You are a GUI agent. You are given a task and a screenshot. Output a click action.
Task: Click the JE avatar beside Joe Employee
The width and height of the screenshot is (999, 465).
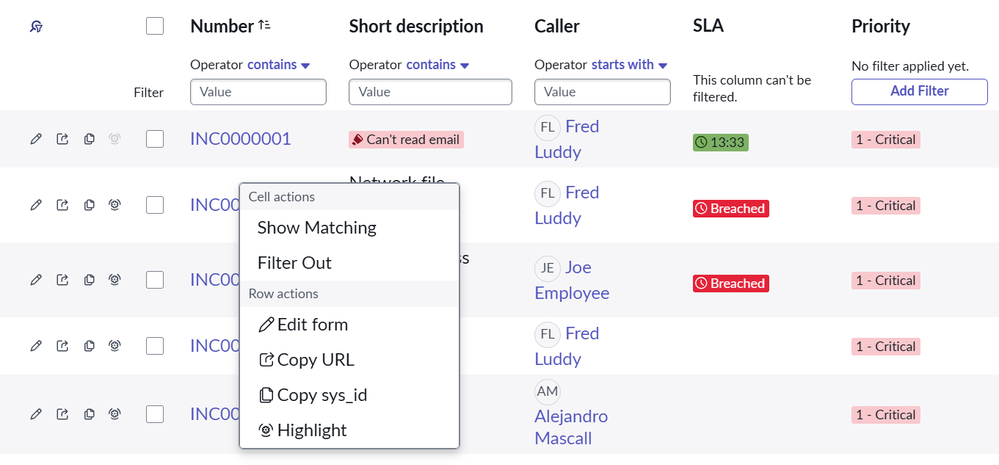point(547,268)
